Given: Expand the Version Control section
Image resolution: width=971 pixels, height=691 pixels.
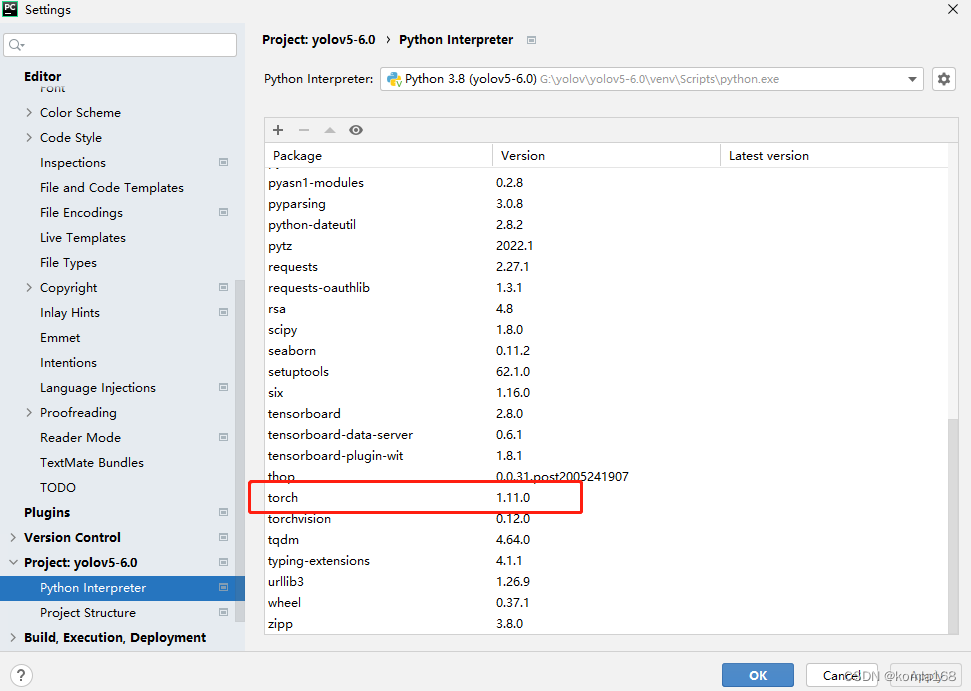Looking at the screenshot, I should (x=13, y=538).
